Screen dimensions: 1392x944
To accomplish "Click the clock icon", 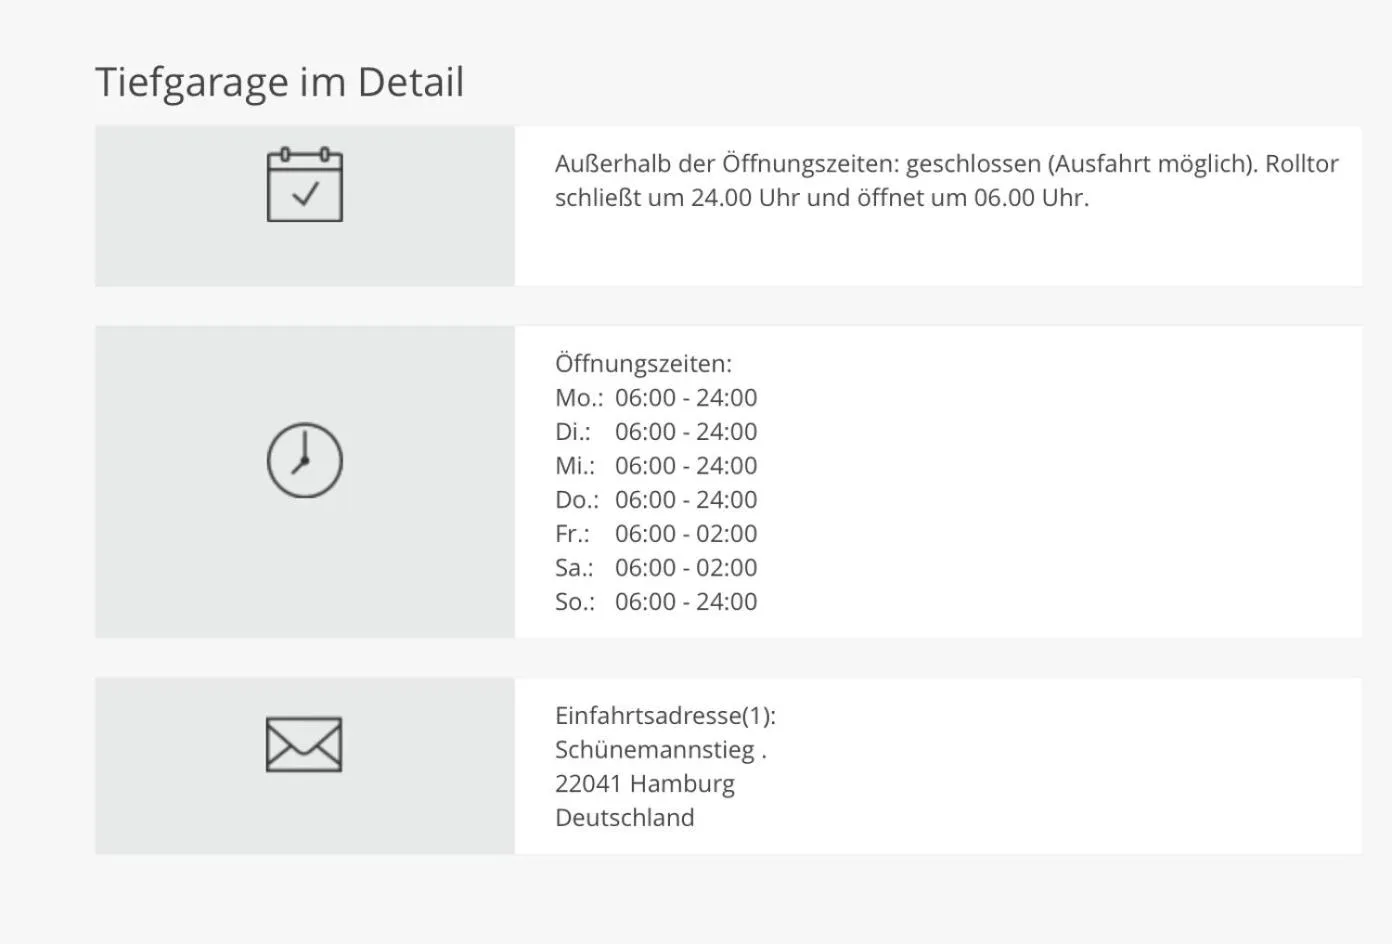I will tap(305, 461).
